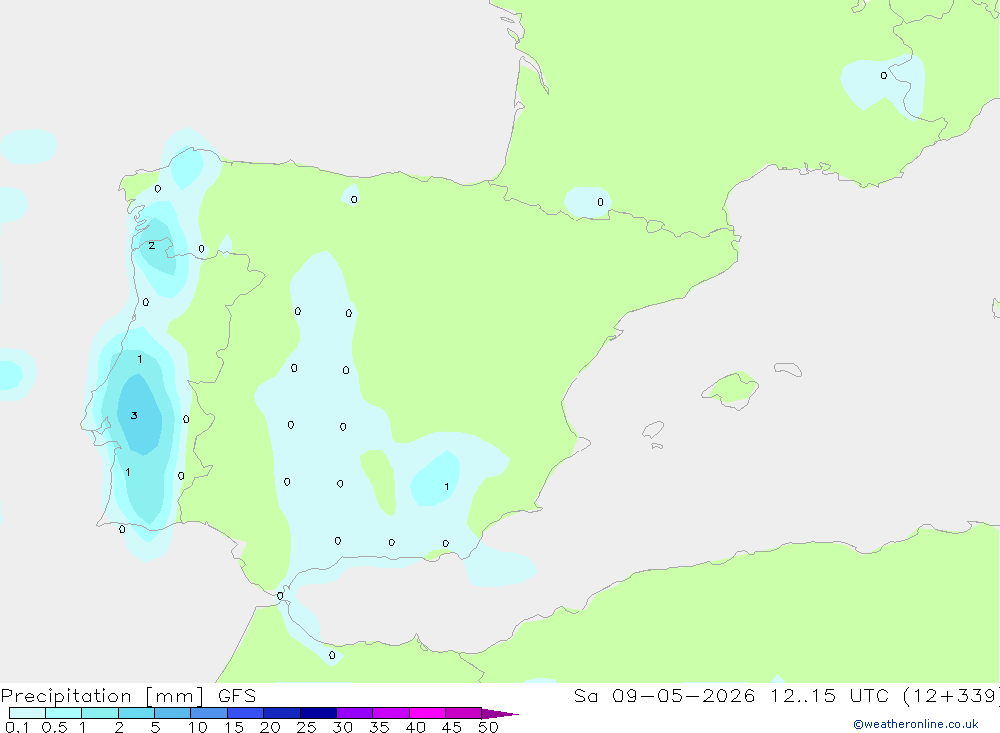This screenshot has height=733, width=1000.
Task: Click the 25–30 mm navy legend box
Action: tap(318, 713)
